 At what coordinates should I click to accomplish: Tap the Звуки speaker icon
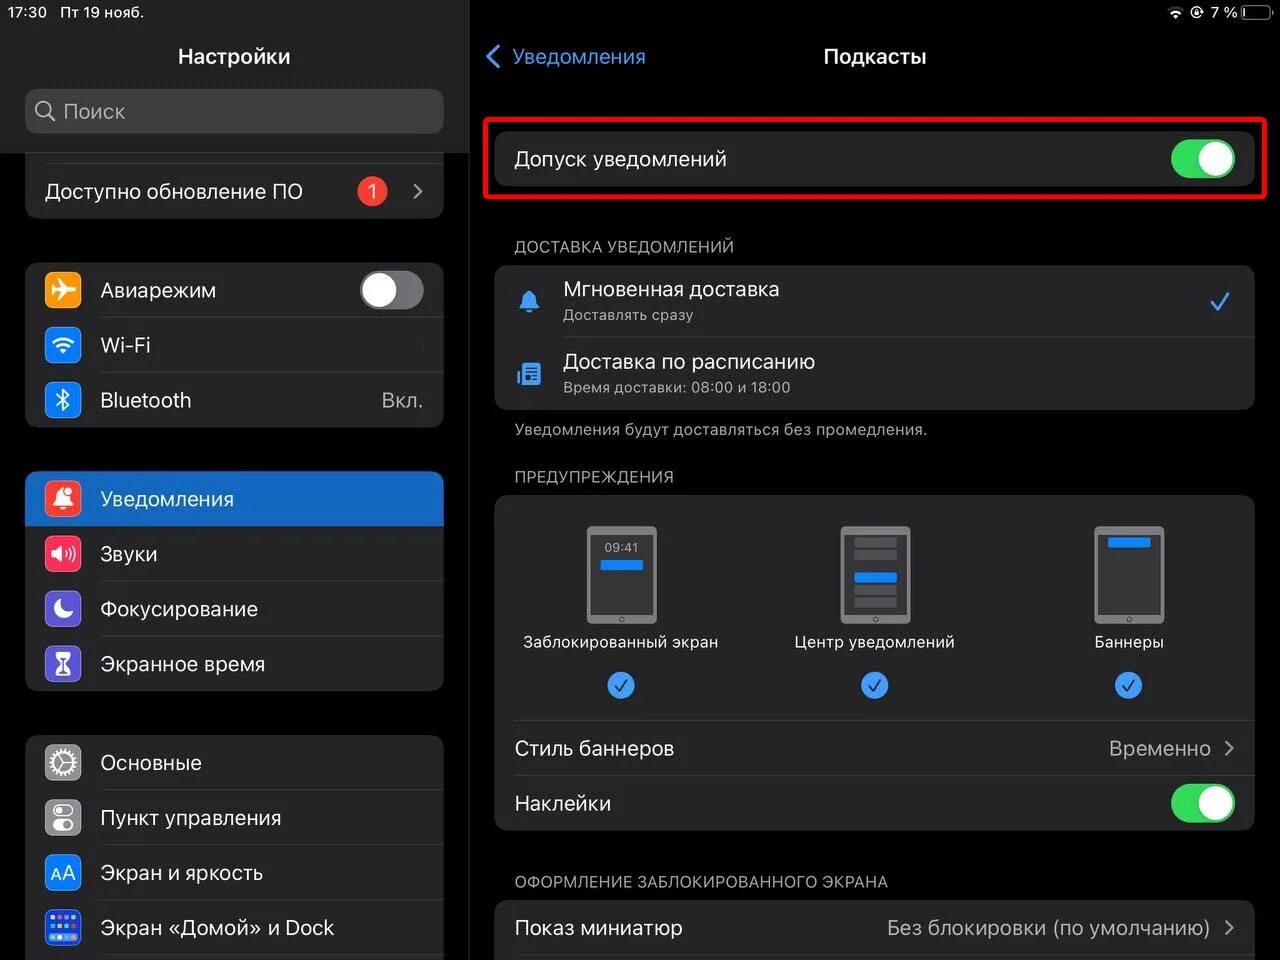pyautogui.click(x=63, y=554)
